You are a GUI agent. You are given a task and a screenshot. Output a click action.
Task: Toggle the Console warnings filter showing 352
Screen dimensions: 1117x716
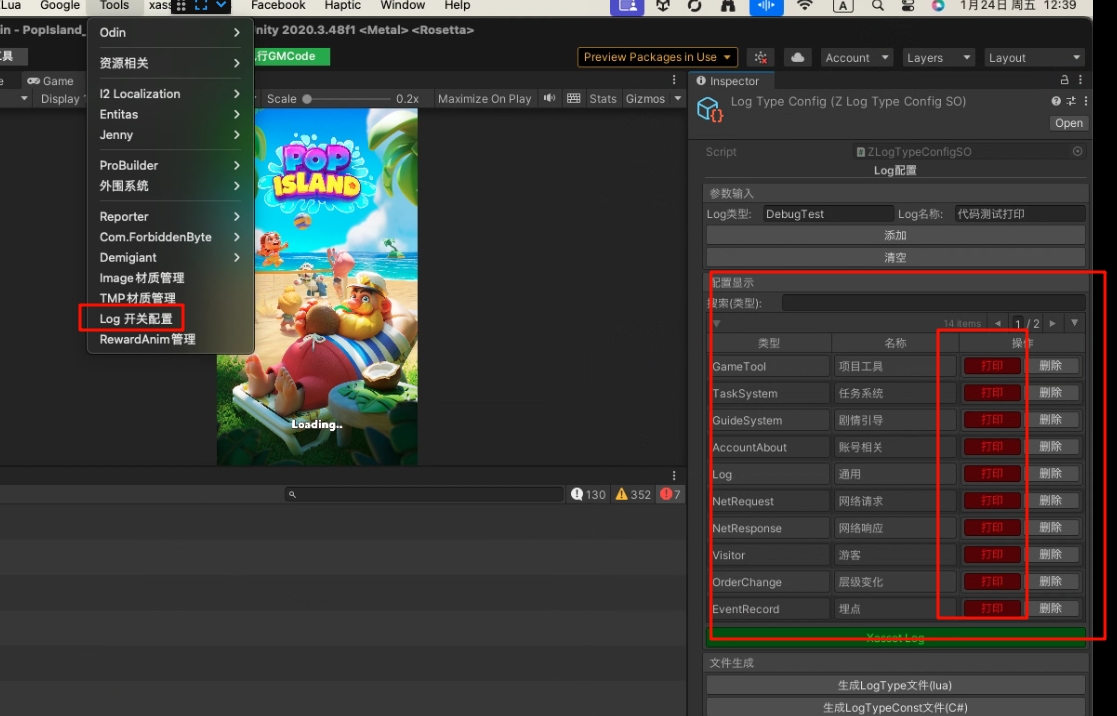click(x=633, y=494)
